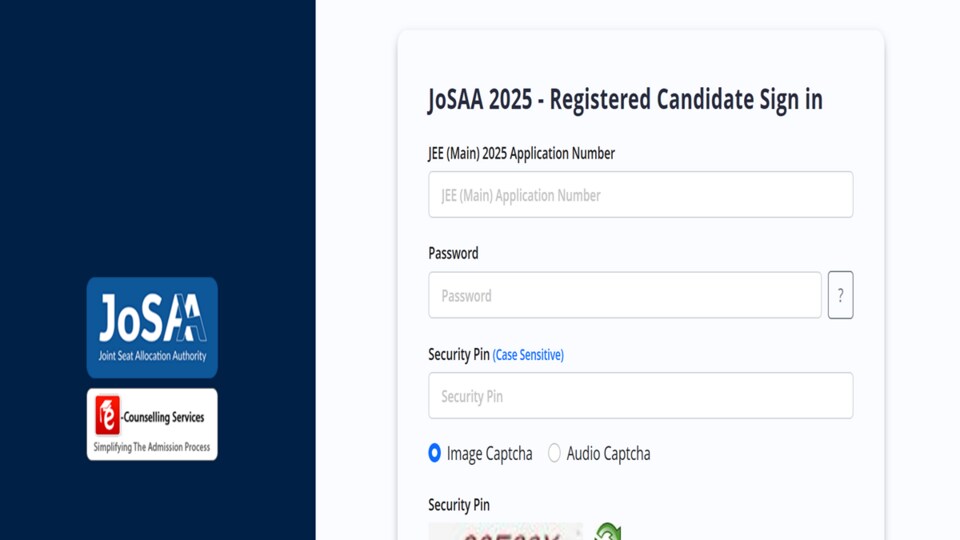Select the Image Captcha radio button
This screenshot has height=540, width=960.
435,453
